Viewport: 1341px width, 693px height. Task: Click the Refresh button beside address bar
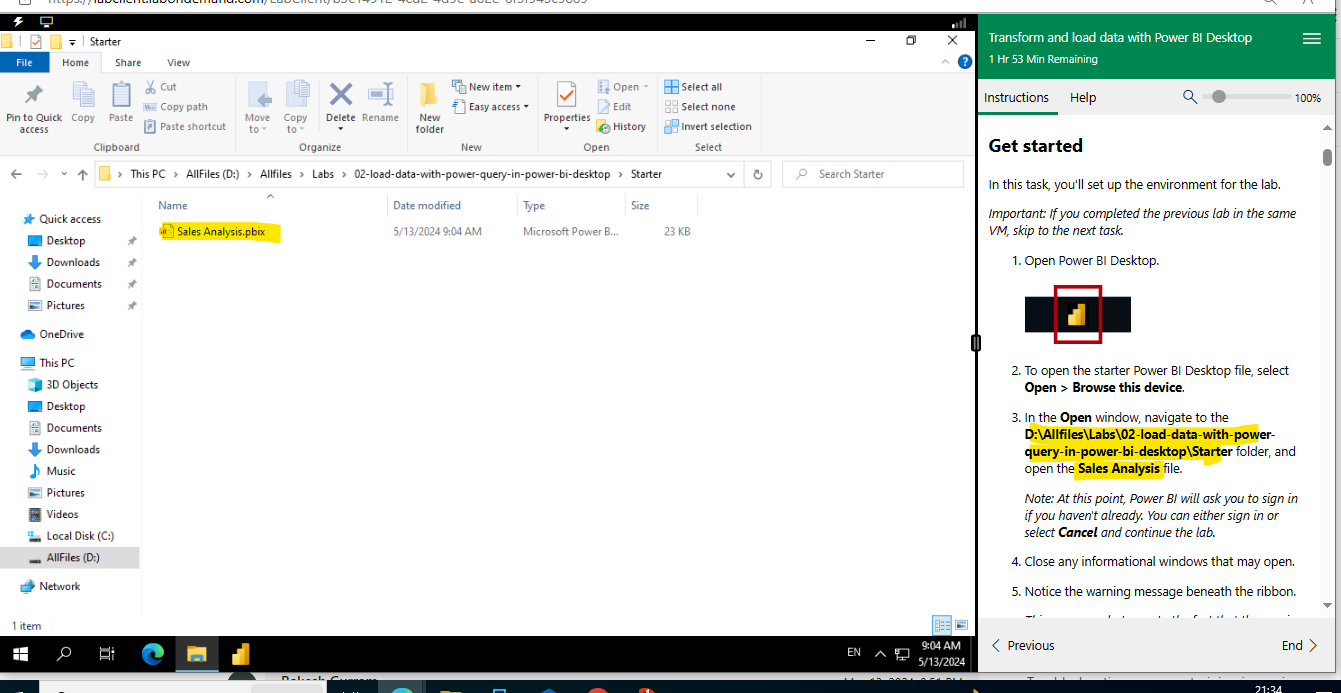point(758,174)
